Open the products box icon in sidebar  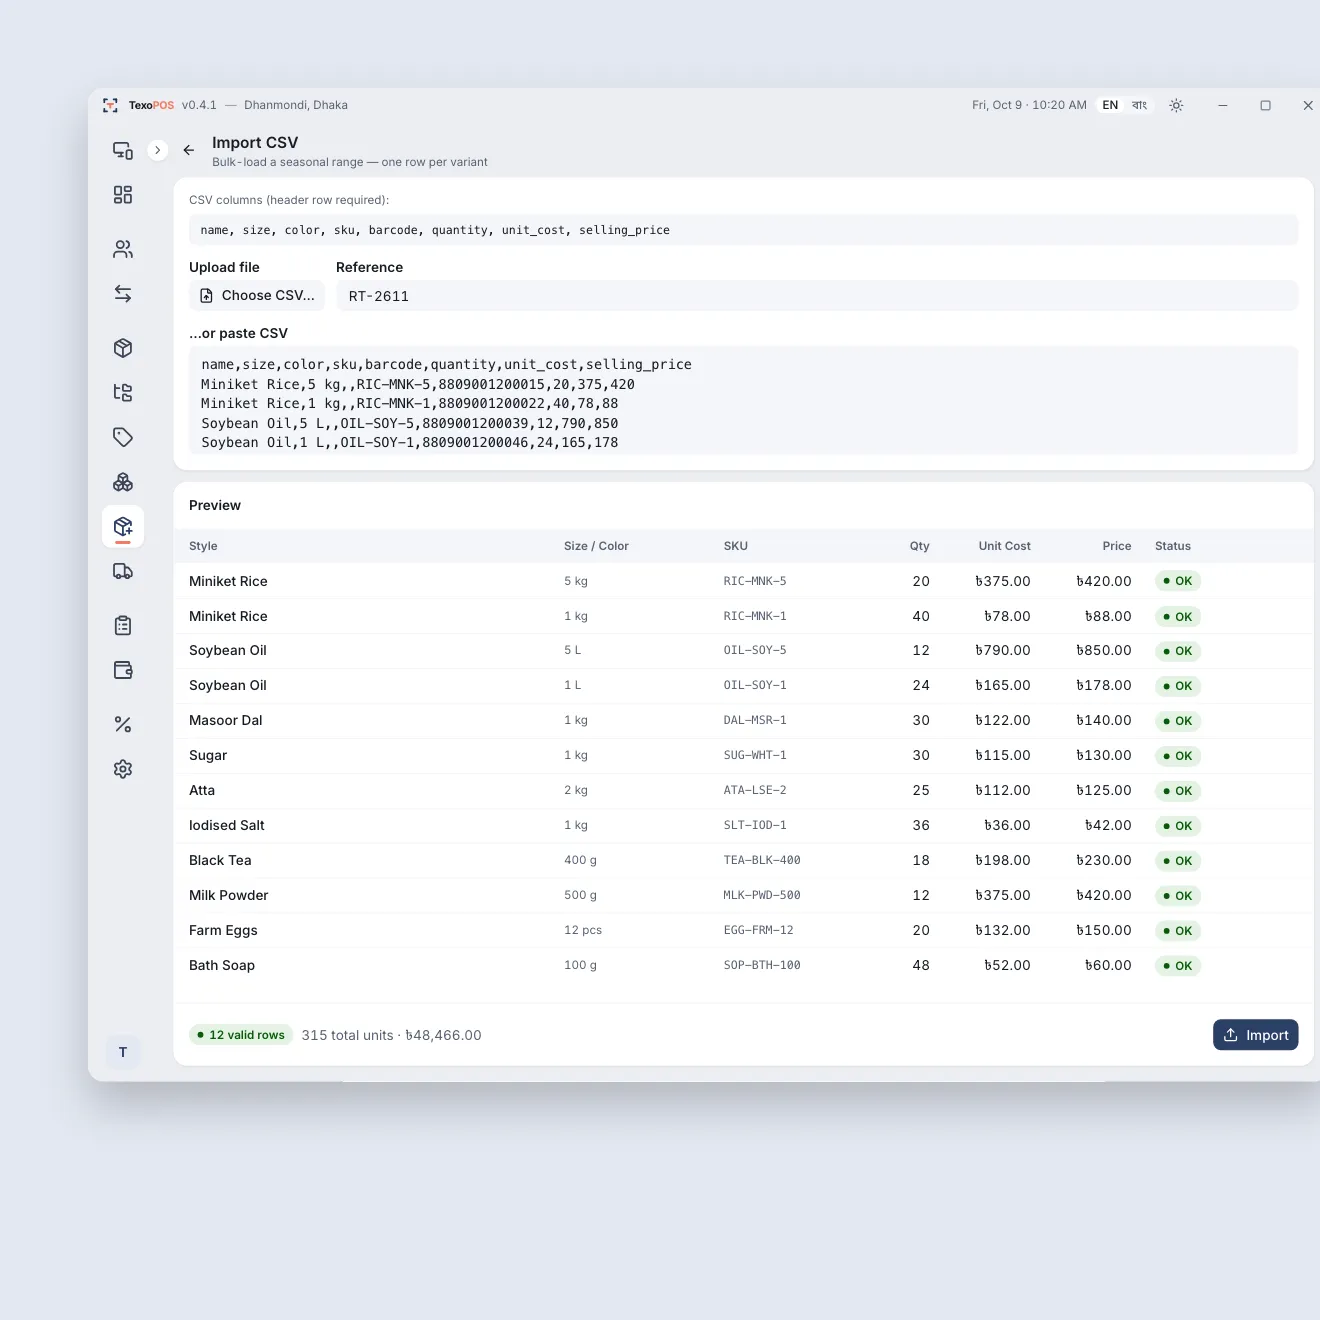(123, 348)
